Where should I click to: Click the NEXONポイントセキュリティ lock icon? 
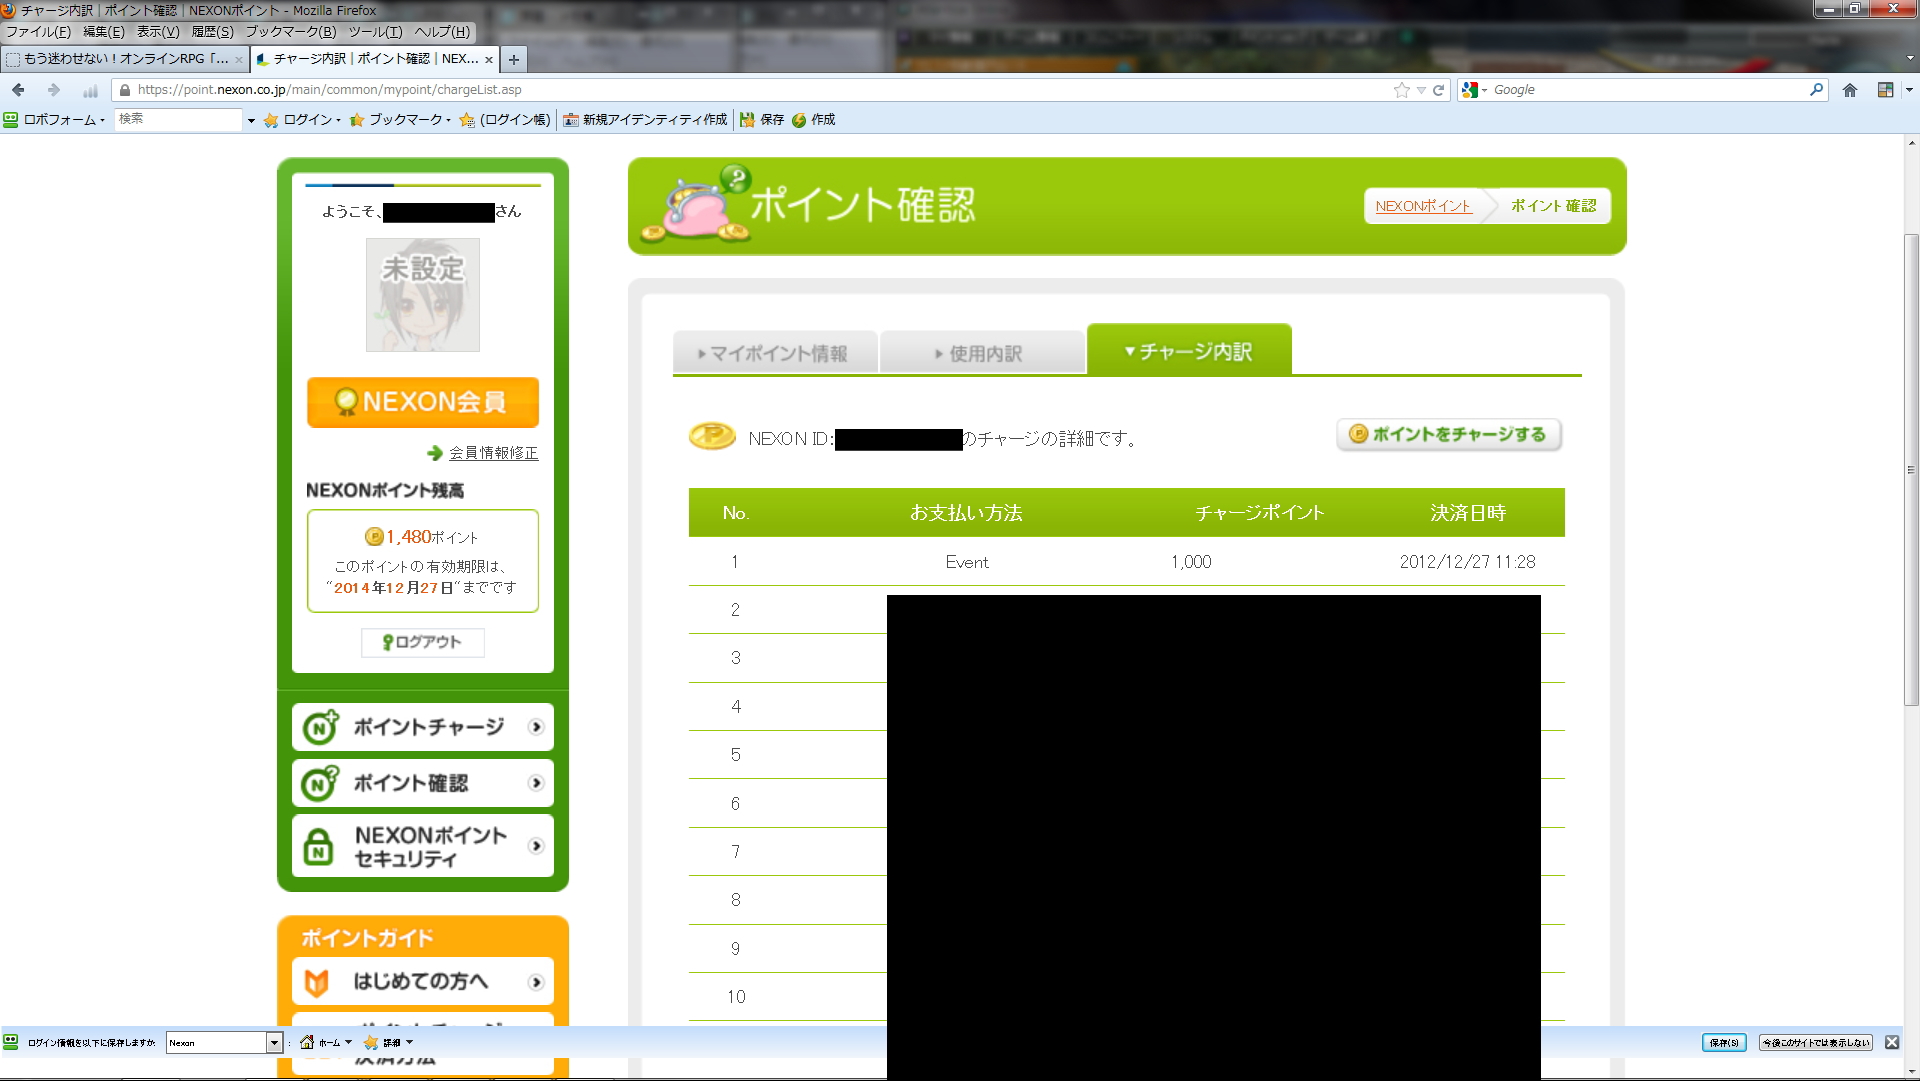pyautogui.click(x=318, y=846)
